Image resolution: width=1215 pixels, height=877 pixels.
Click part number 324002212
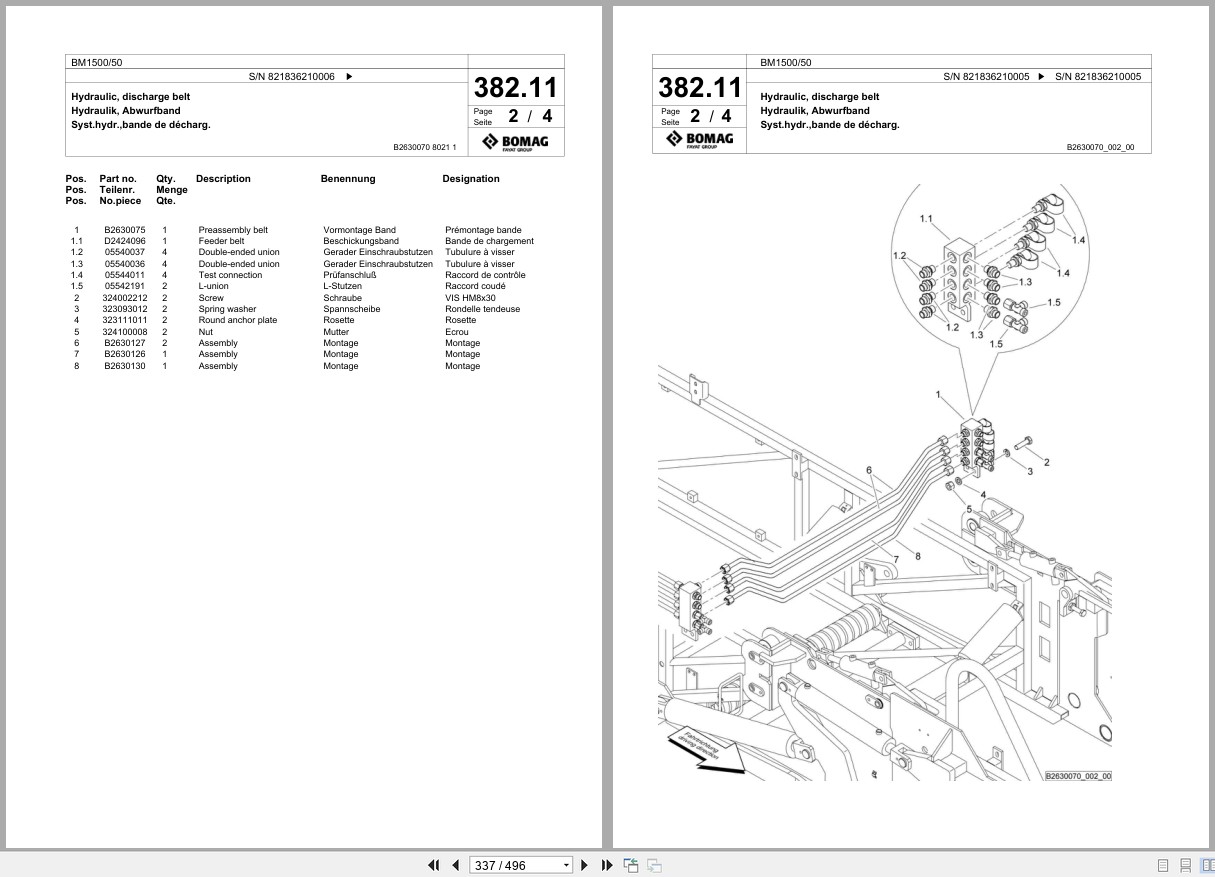coord(125,298)
